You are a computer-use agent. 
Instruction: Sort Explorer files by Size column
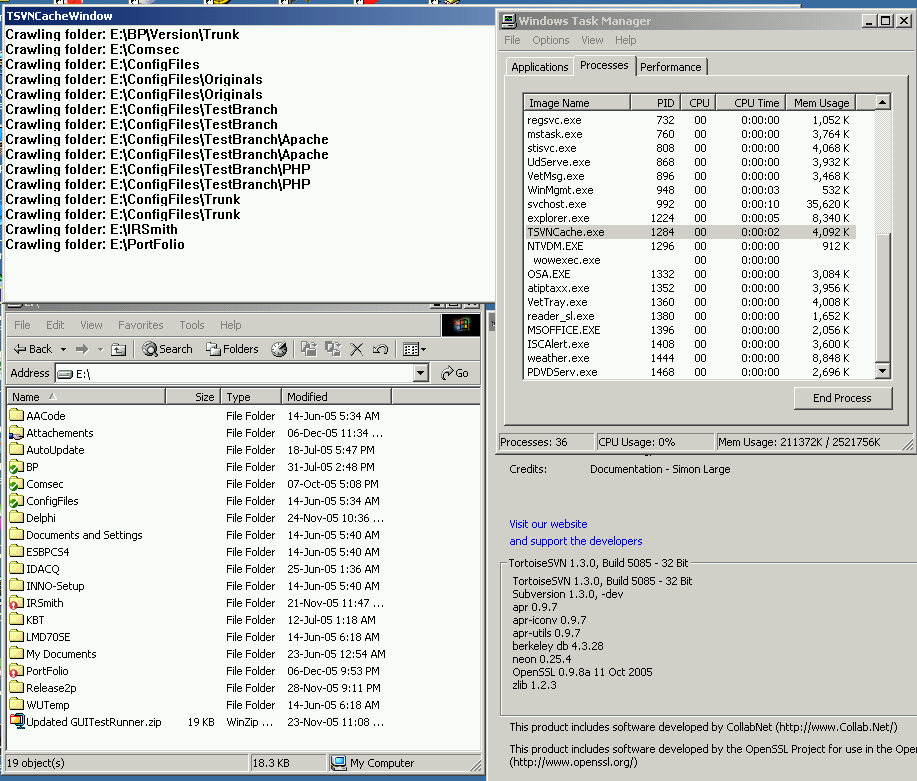[193, 397]
